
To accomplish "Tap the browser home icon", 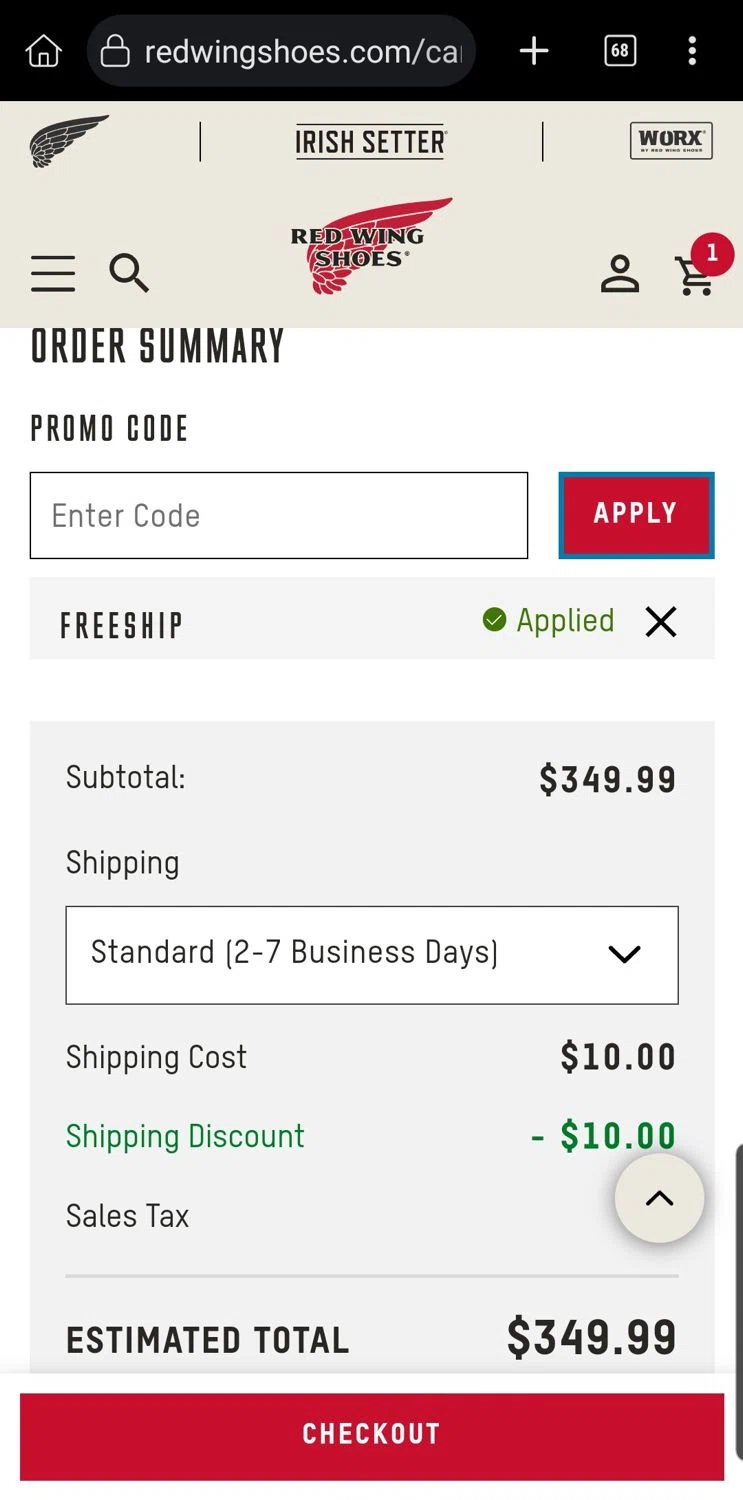I will [43, 51].
